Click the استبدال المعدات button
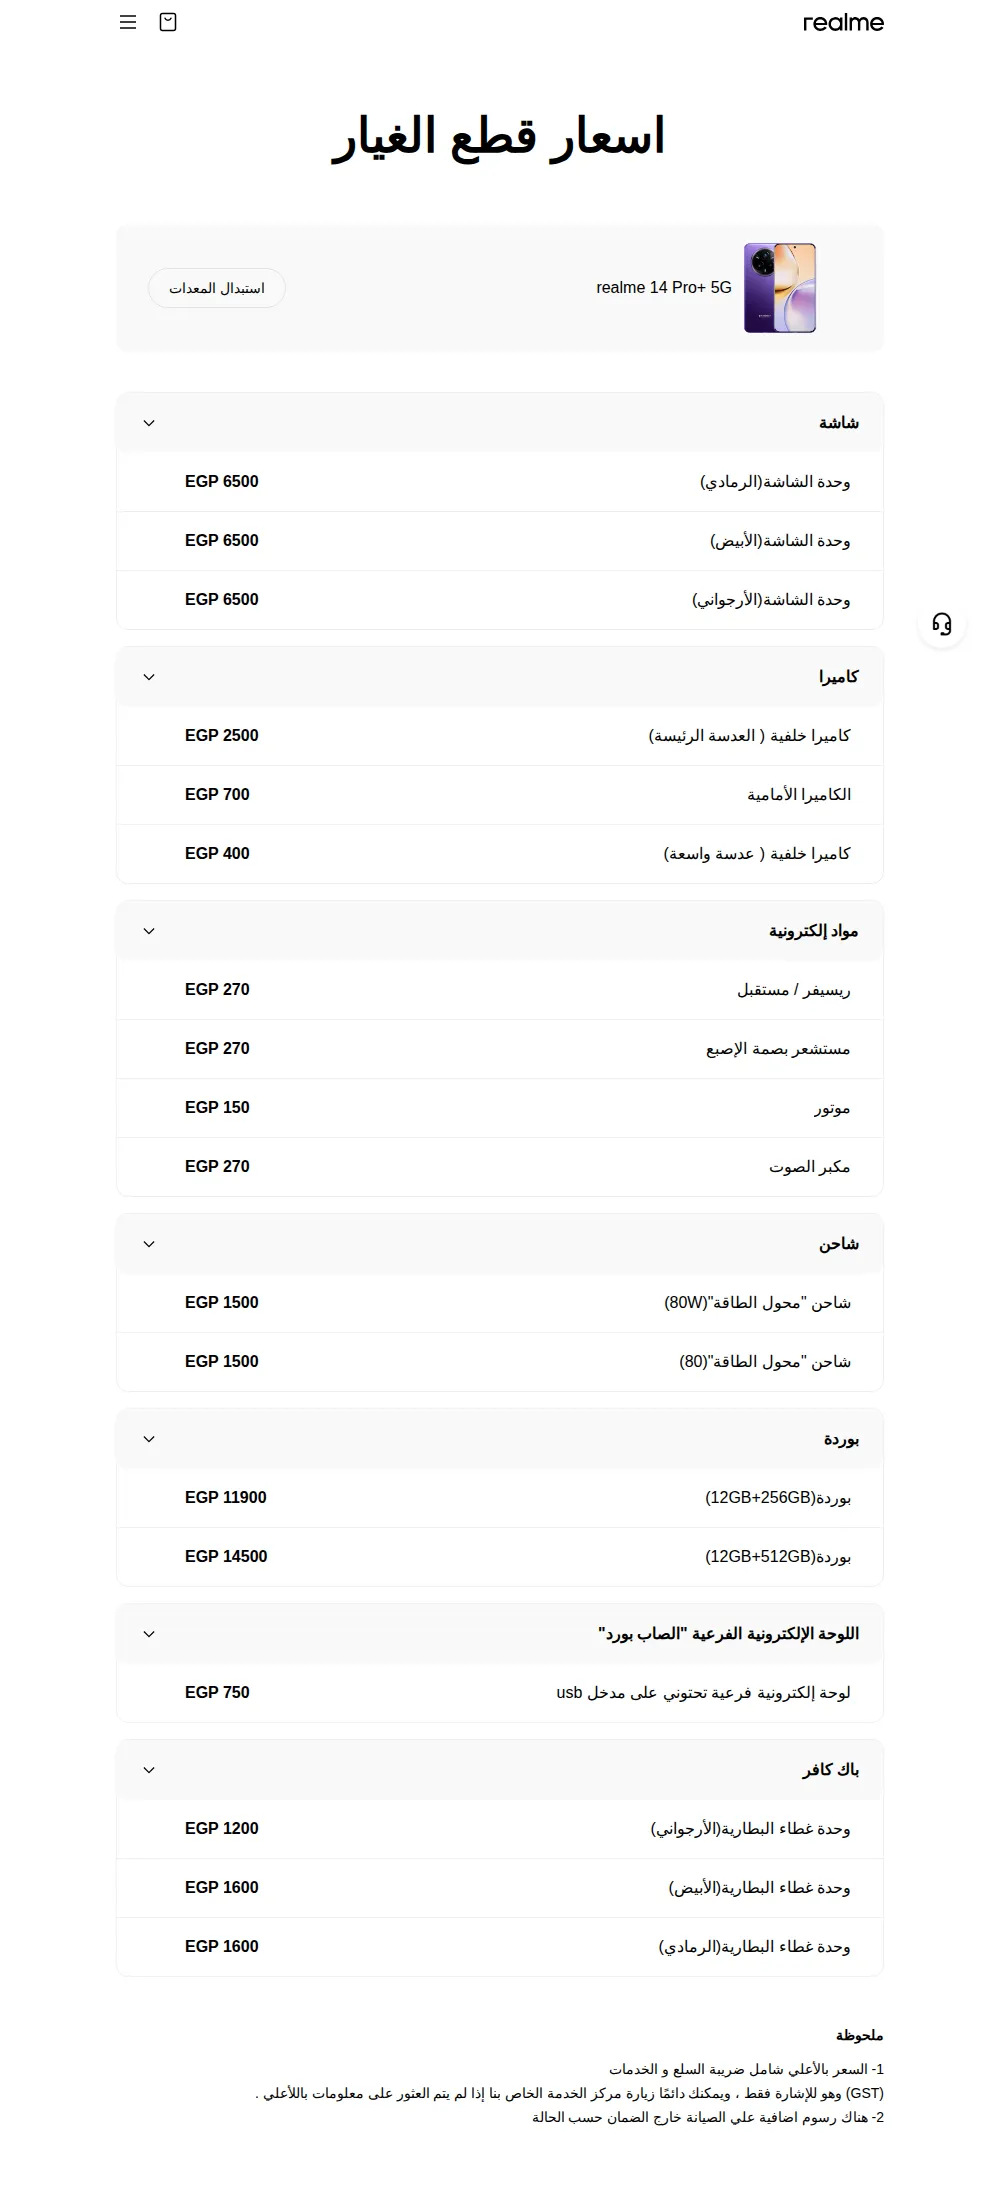Image resolution: width=1000 pixels, height=2189 pixels. 217,288
